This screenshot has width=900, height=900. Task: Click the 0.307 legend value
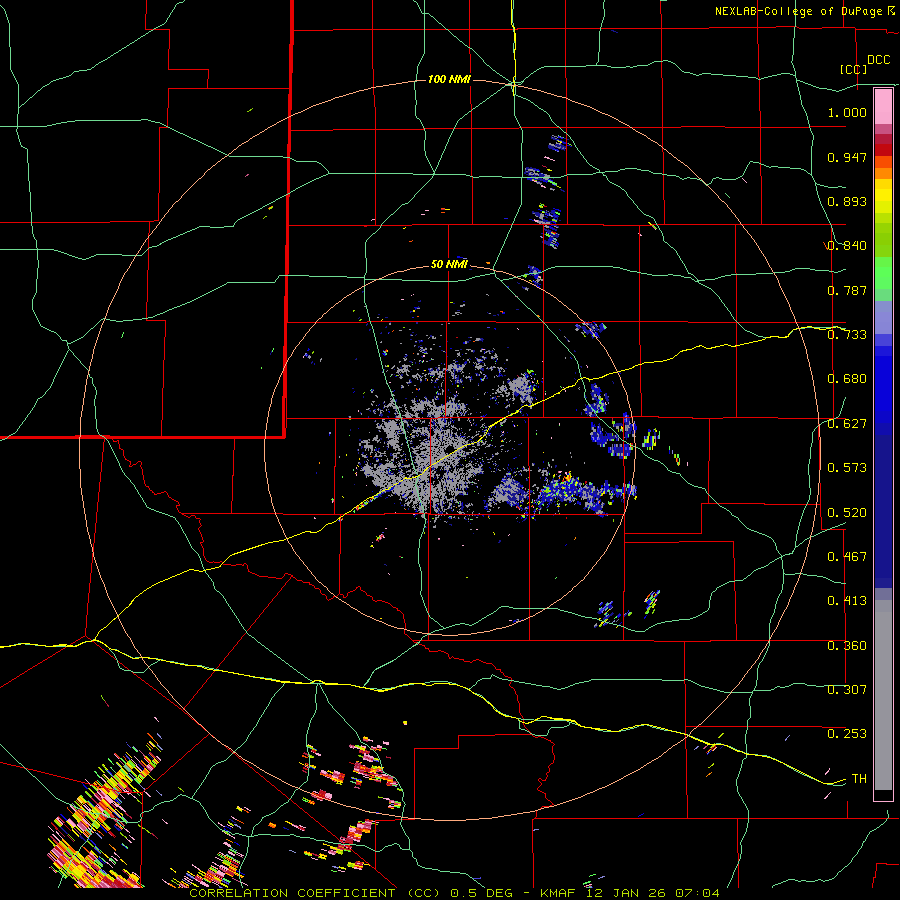847,689
